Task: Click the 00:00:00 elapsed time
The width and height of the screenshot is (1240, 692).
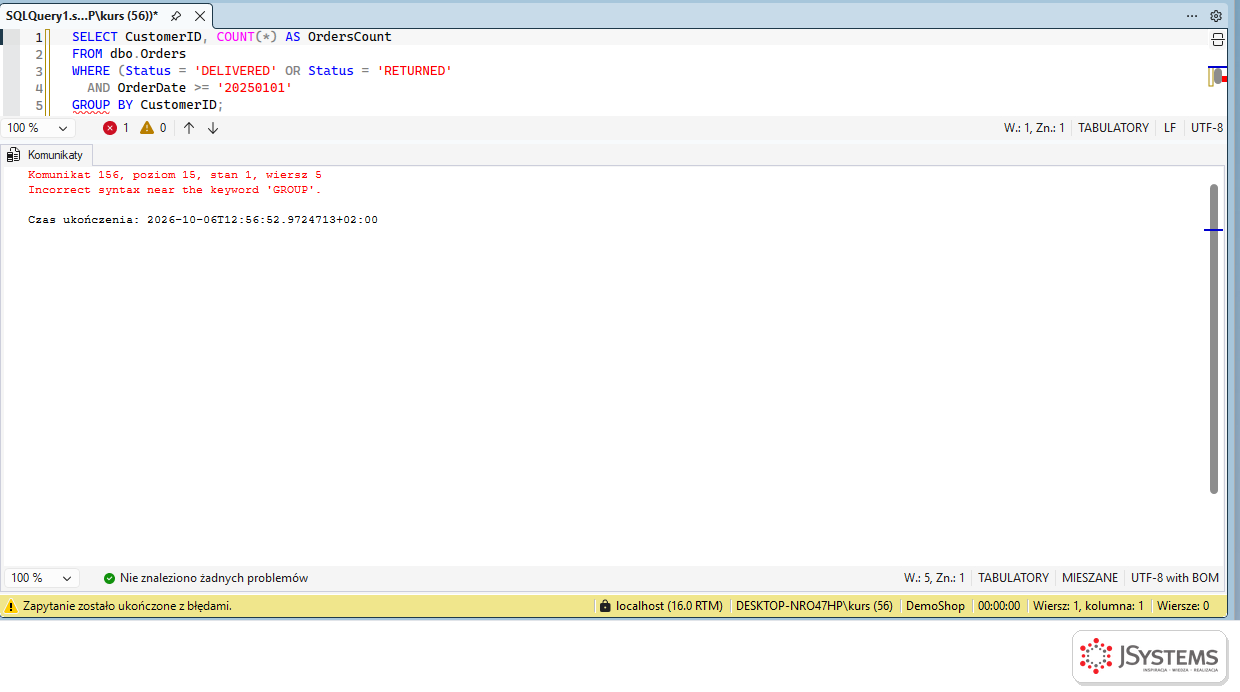Action: tap(998, 606)
